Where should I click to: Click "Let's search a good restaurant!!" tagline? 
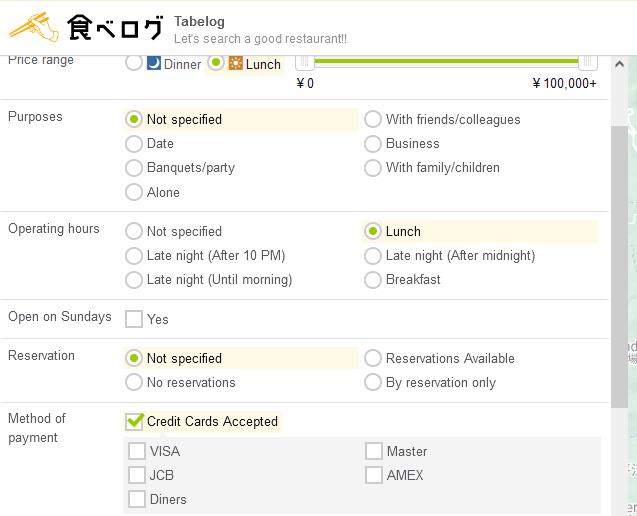(260, 39)
